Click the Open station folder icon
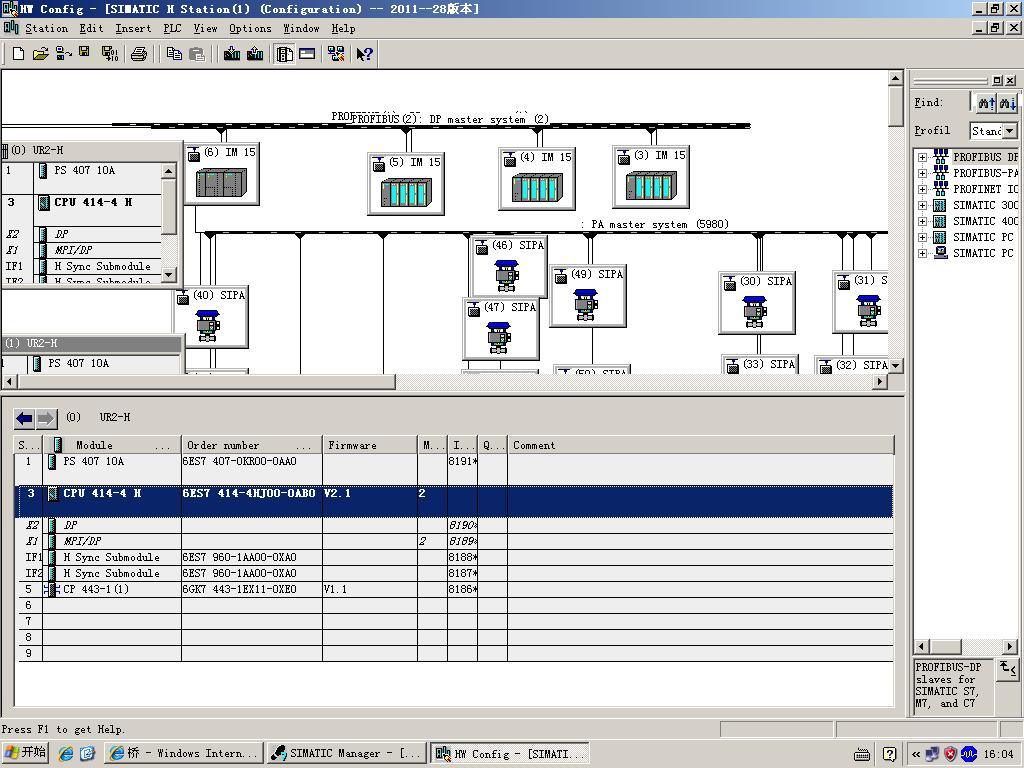 point(40,54)
